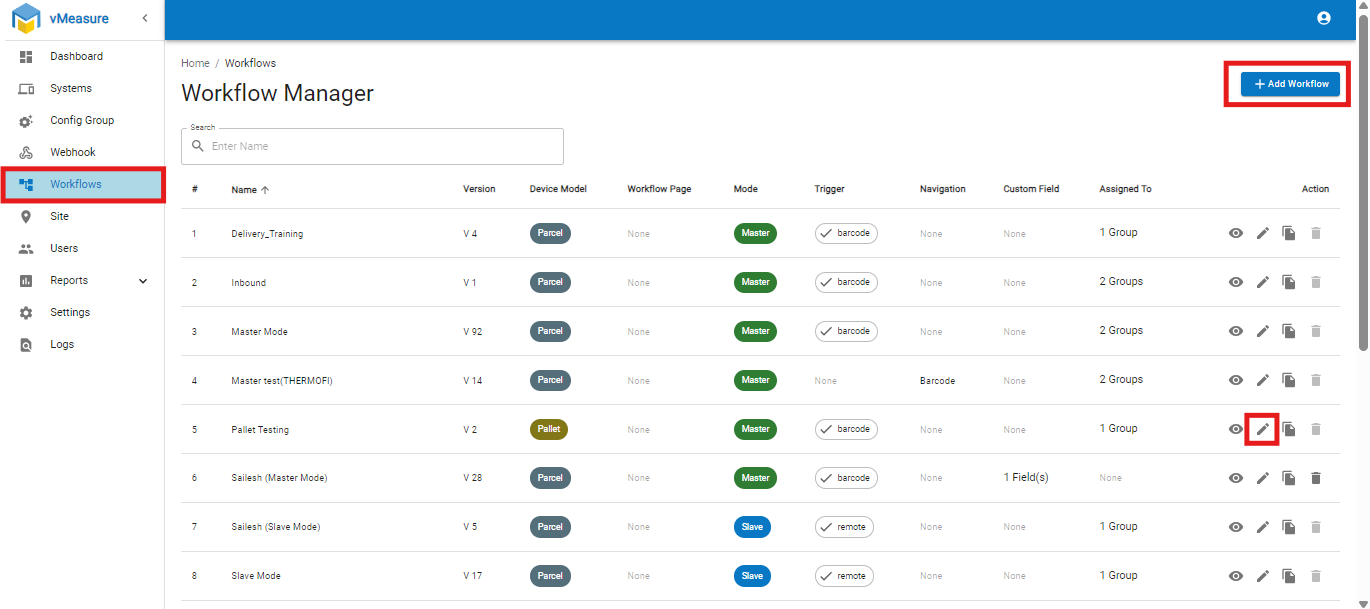The width and height of the screenshot is (1370, 609).
Task: Open the user account profile icon
Action: coord(1324,18)
